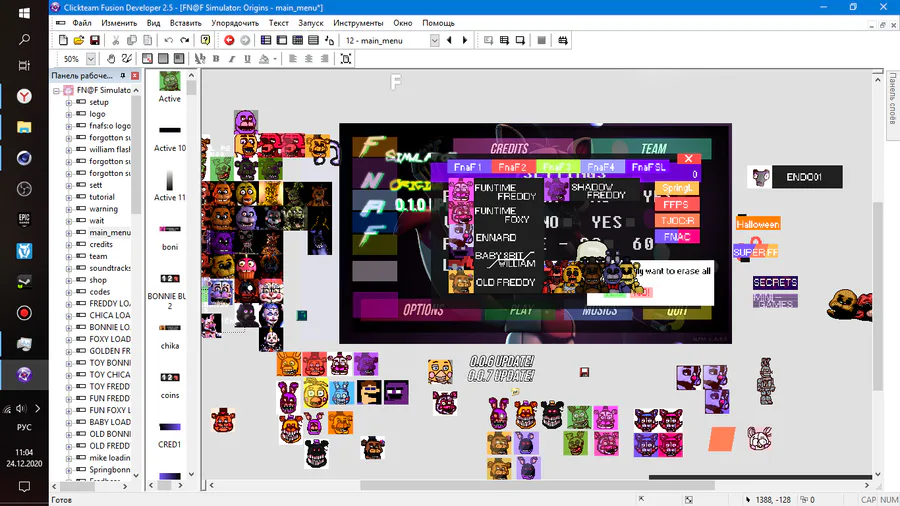Go to the previous frame arrow
This screenshot has height=506, width=900.
449,40
